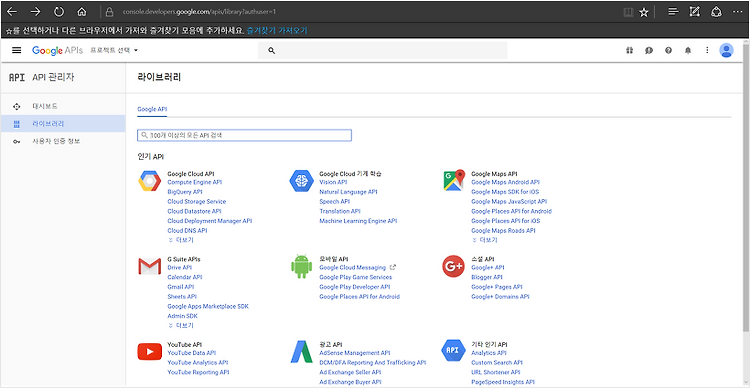This screenshot has height=388, width=750.
Task: Click the blue API hexagon icon
Action: click(453, 351)
